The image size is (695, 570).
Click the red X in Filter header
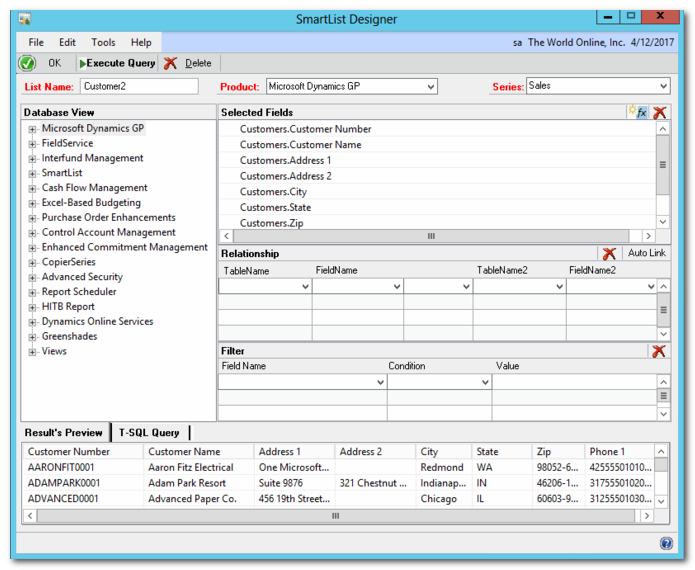(659, 351)
